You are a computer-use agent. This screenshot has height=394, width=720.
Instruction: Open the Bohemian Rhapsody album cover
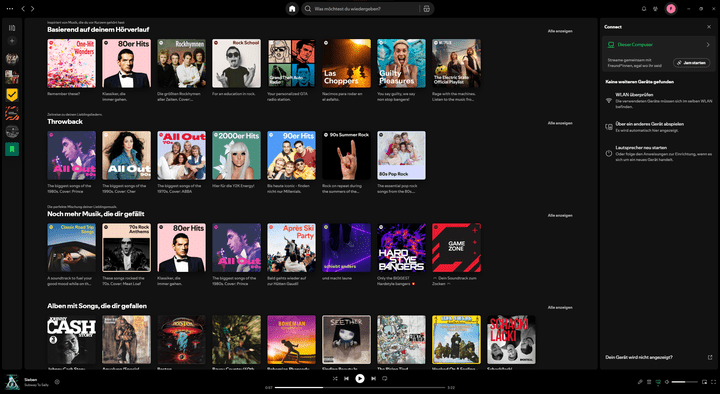(292, 339)
